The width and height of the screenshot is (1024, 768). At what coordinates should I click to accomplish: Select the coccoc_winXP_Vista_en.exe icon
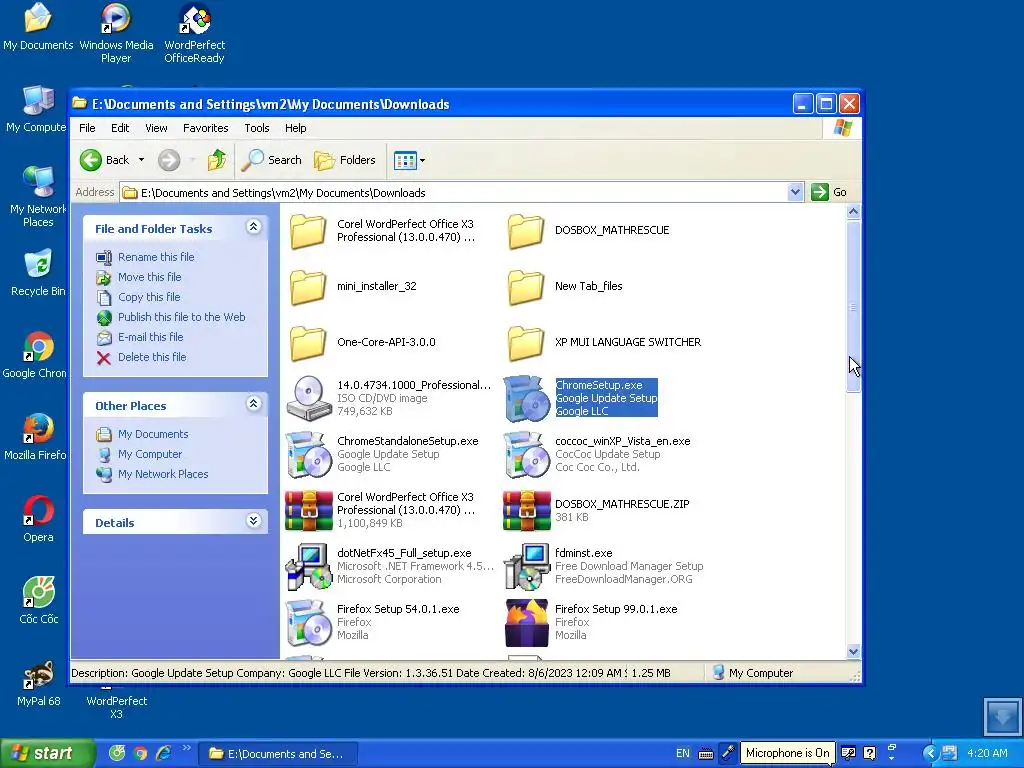point(526,455)
